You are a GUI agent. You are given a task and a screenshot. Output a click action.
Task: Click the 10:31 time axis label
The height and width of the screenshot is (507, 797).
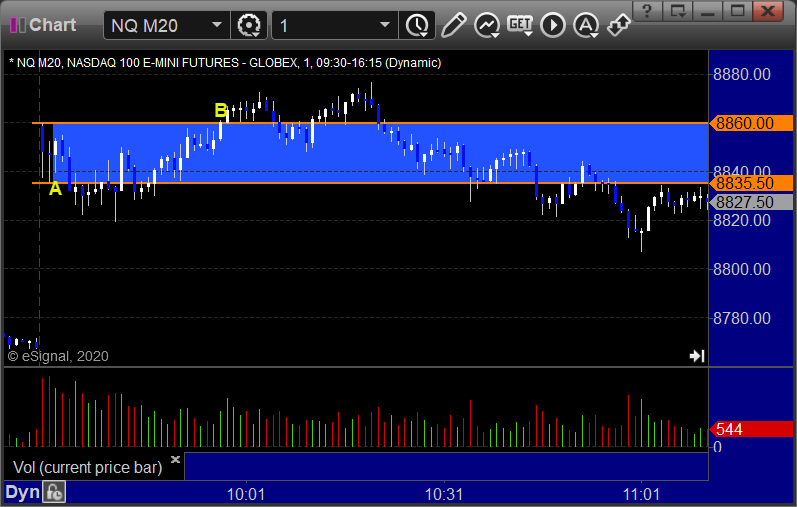coord(444,494)
